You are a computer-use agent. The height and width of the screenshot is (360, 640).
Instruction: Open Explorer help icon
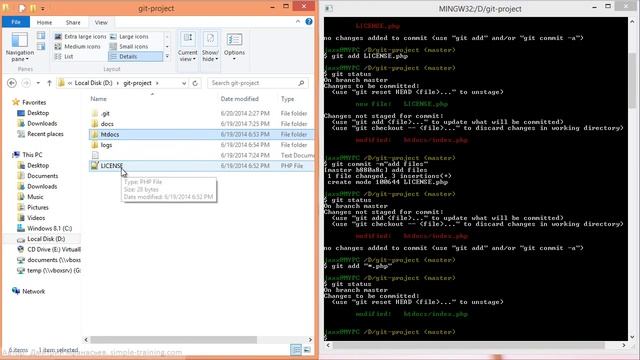[309, 22]
